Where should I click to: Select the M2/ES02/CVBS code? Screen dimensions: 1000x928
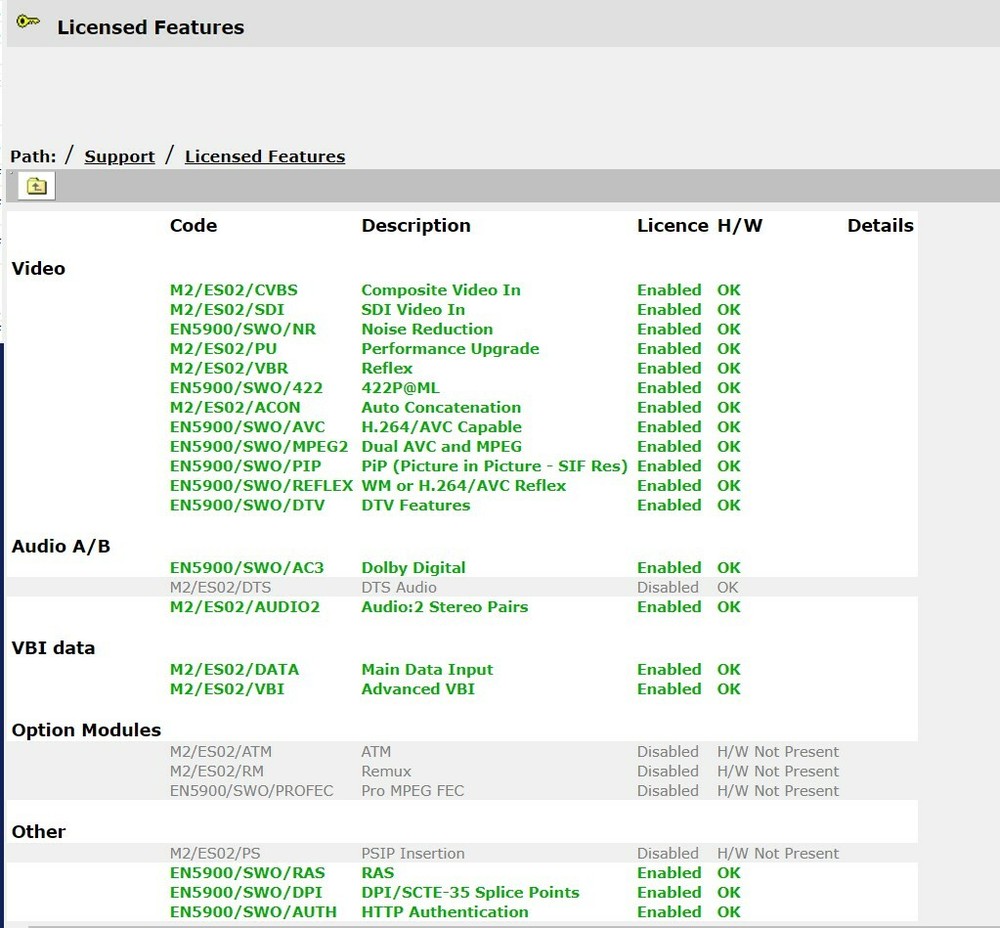pos(233,290)
